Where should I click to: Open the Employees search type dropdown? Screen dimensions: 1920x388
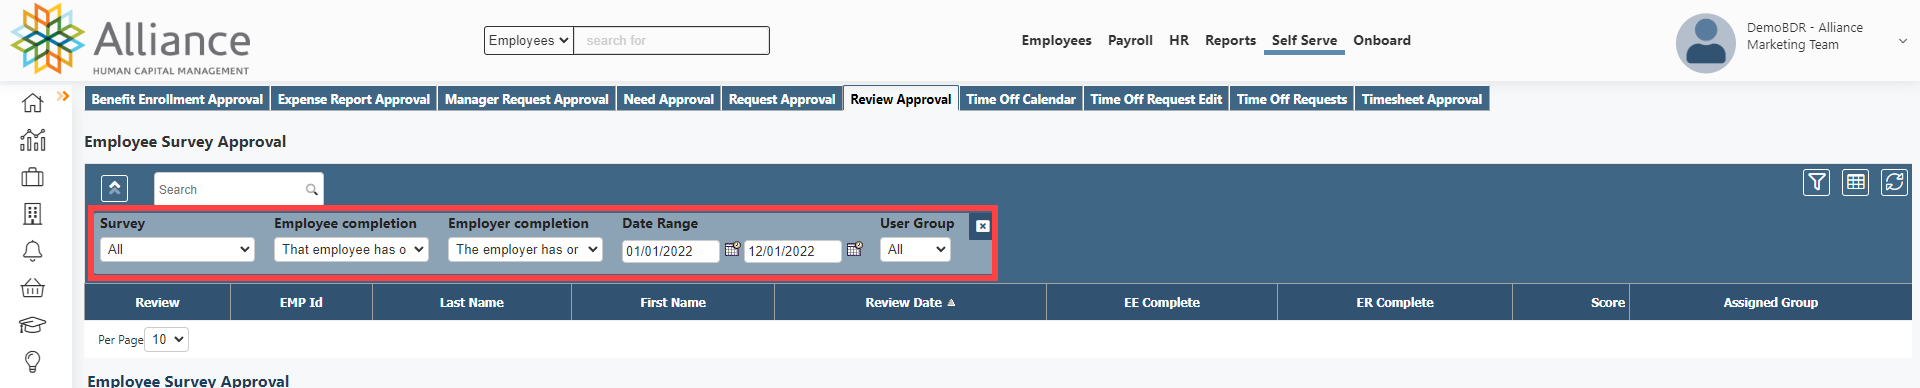click(x=529, y=40)
